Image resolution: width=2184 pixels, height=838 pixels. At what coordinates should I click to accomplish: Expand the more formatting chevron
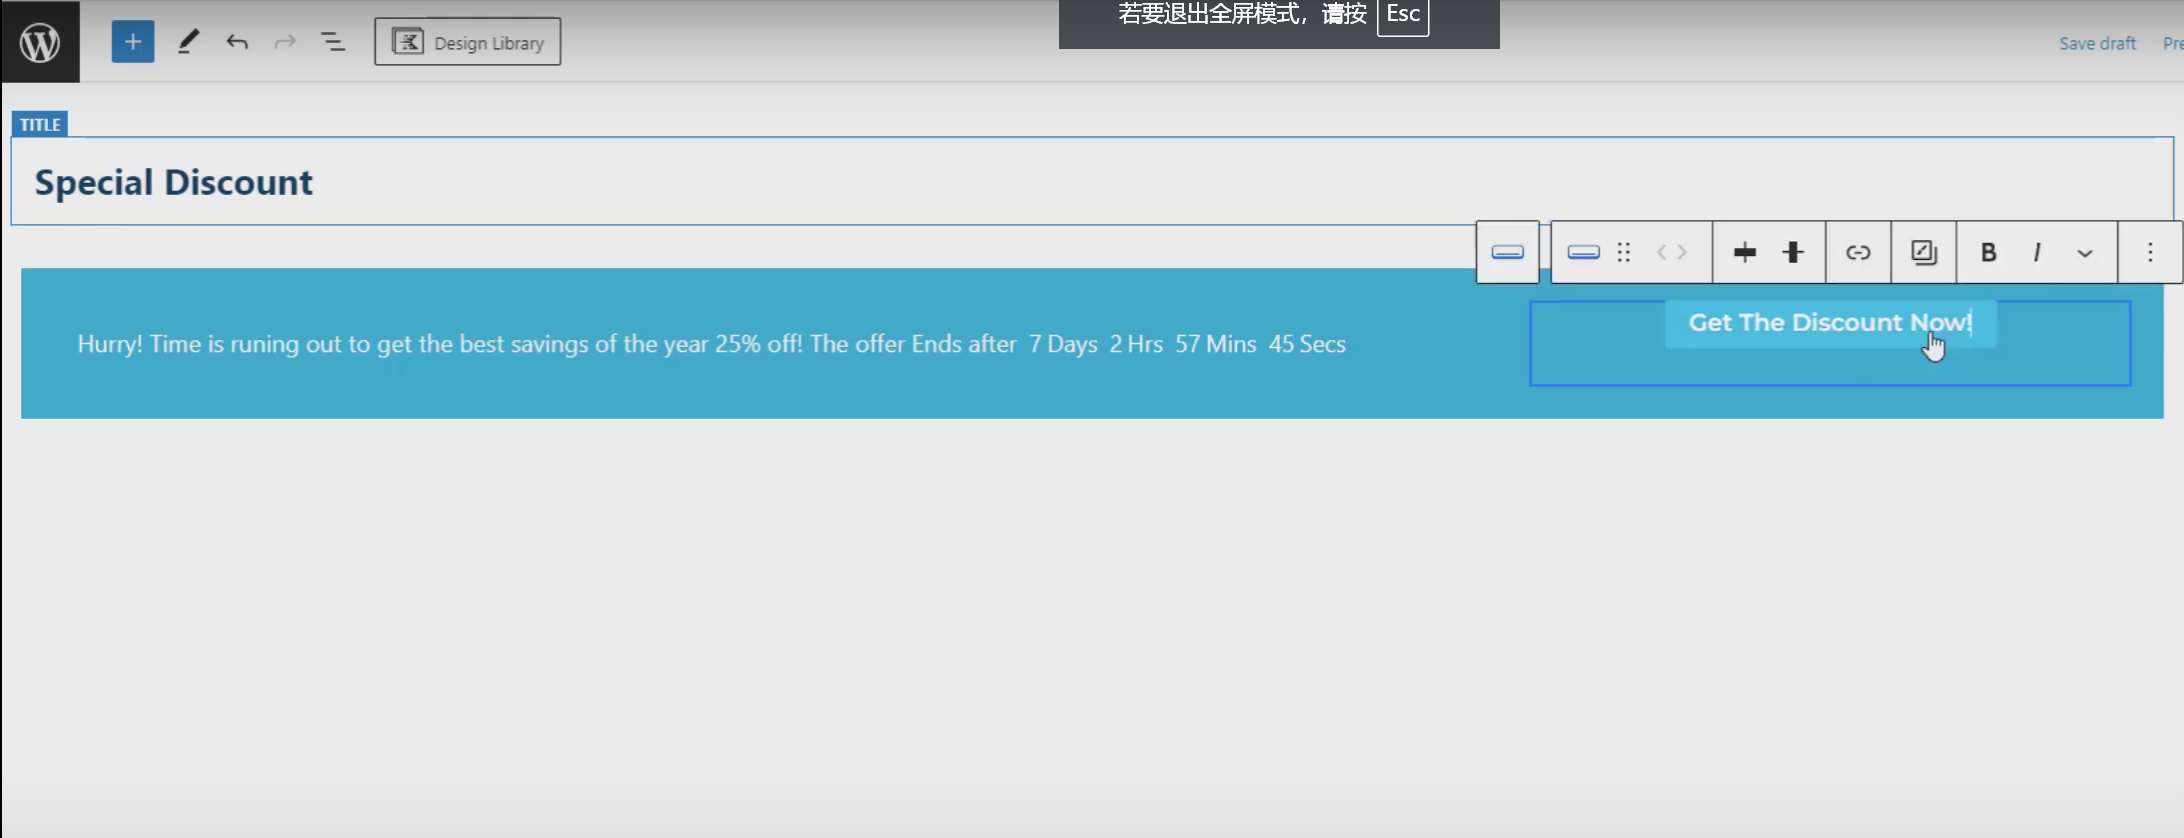tap(2085, 253)
